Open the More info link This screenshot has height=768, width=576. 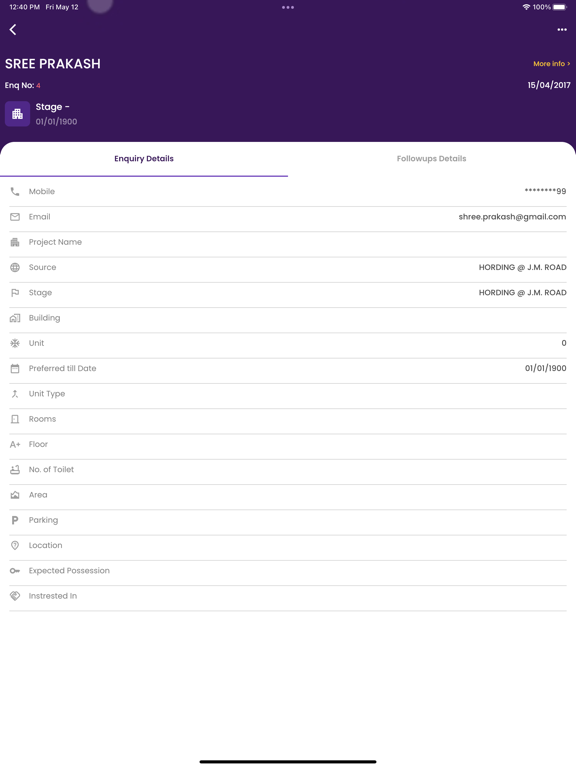pyautogui.click(x=552, y=64)
